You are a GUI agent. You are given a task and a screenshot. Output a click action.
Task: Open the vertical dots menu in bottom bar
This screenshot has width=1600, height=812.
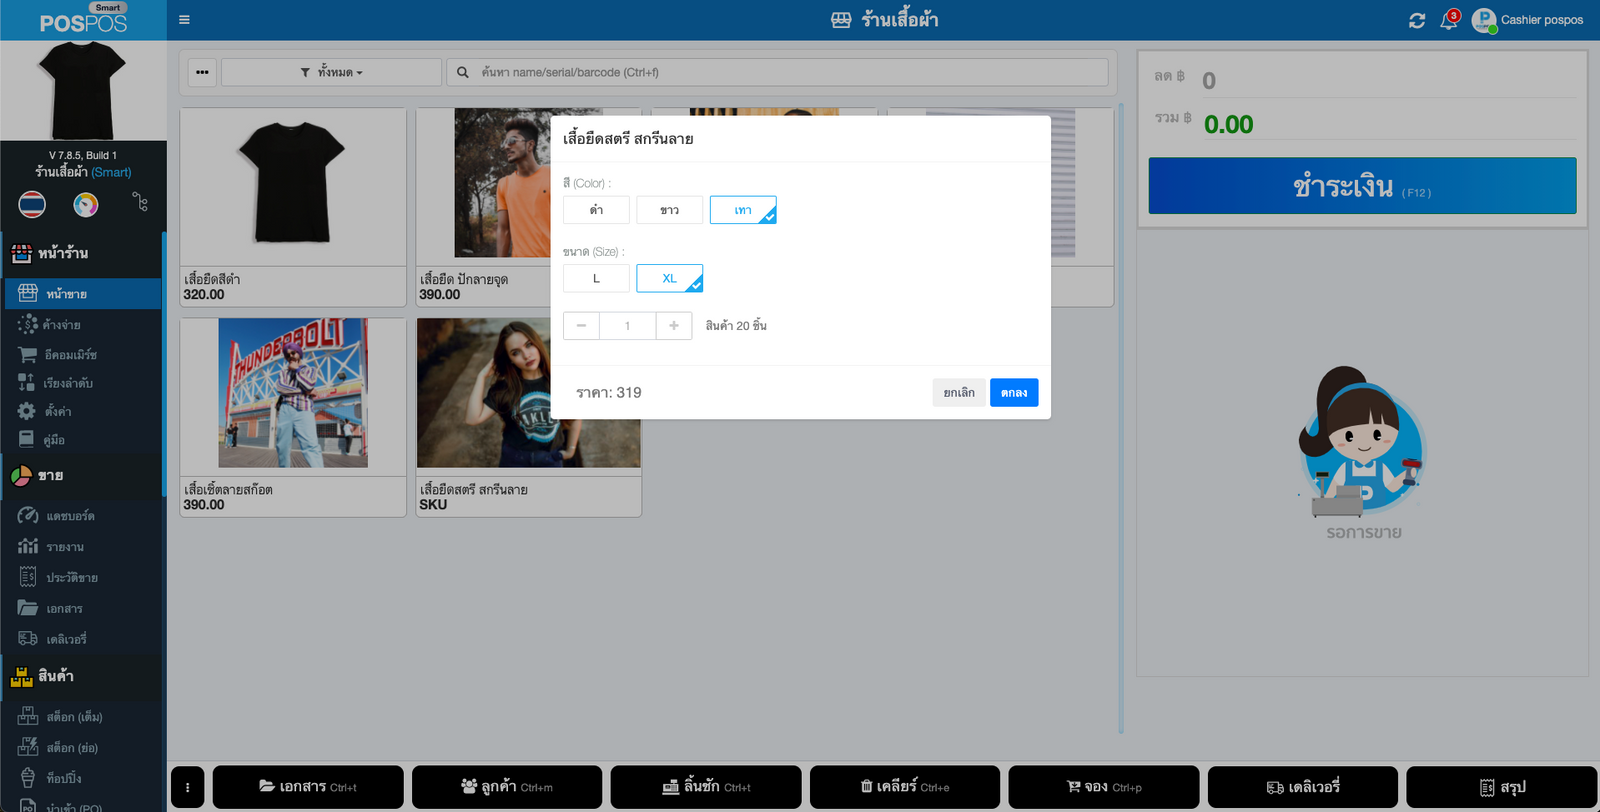pyautogui.click(x=188, y=787)
